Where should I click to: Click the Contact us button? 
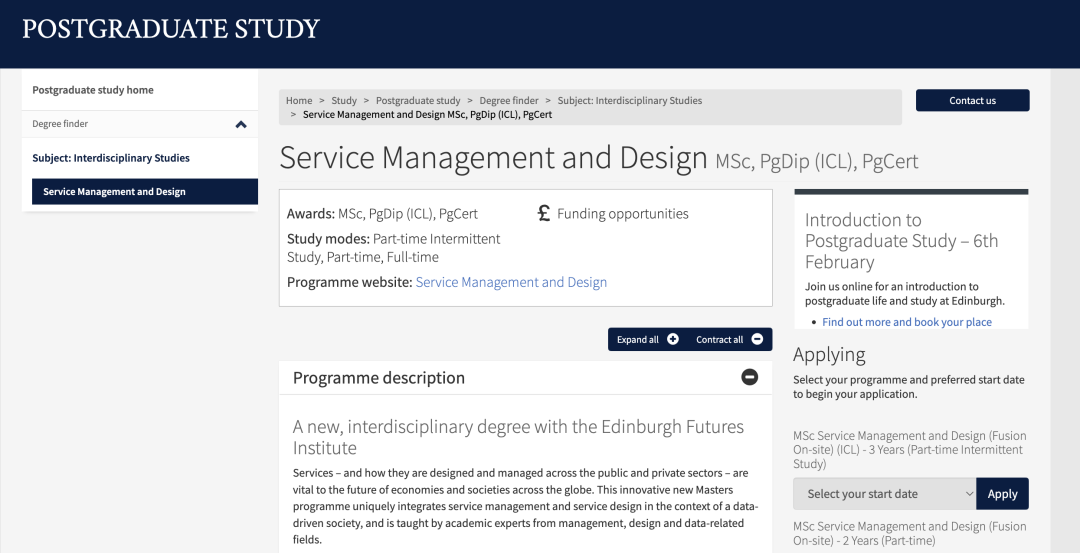pyautogui.click(x=972, y=100)
